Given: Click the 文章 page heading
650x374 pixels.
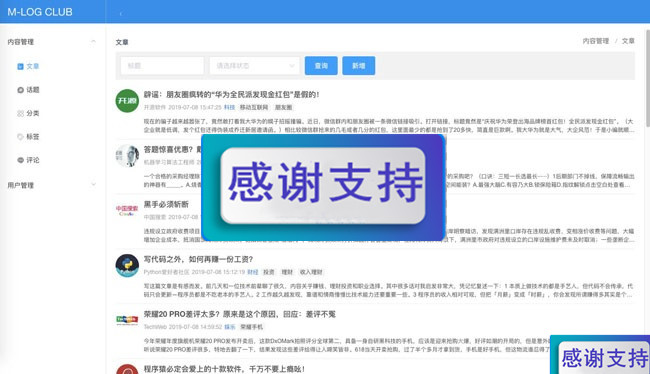Looking at the screenshot, I should (x=122, y=42).
